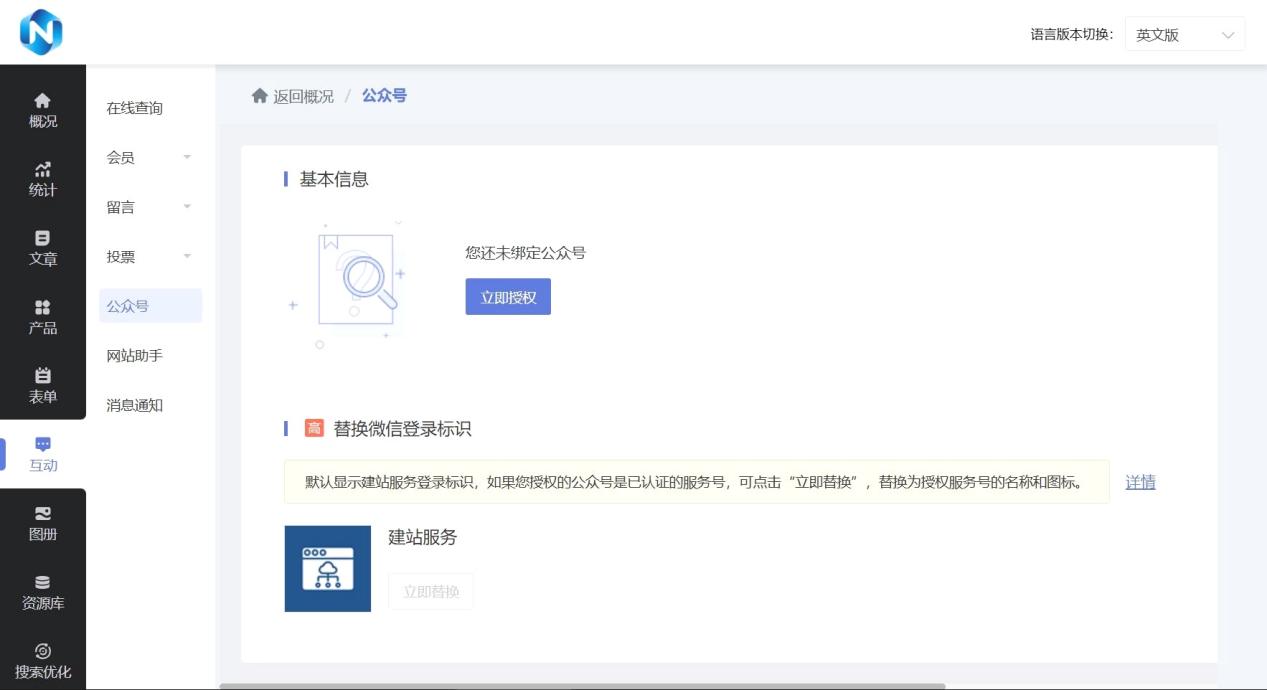This screenshot has width=1267, height=690.
Task: Open 消息通知 menu item
Action: (135, 405)
